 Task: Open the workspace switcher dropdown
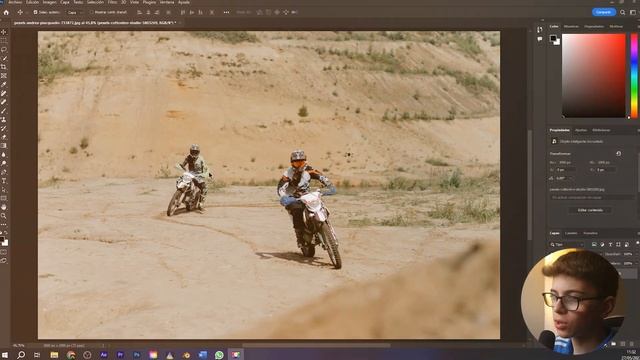633,12
